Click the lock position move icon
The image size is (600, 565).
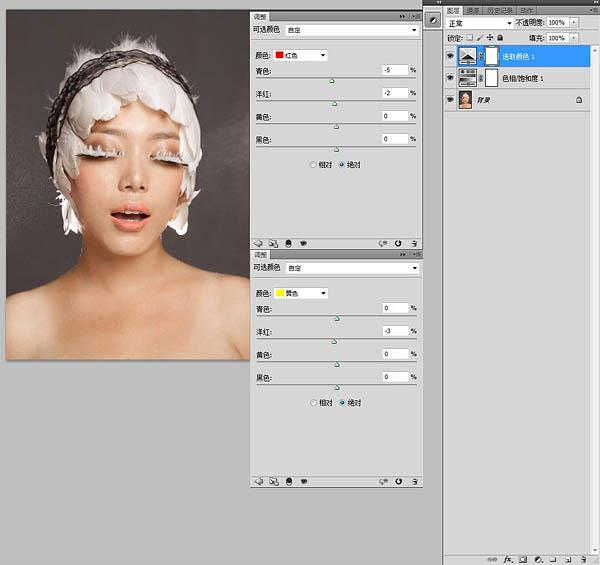(x=489, y=37)
